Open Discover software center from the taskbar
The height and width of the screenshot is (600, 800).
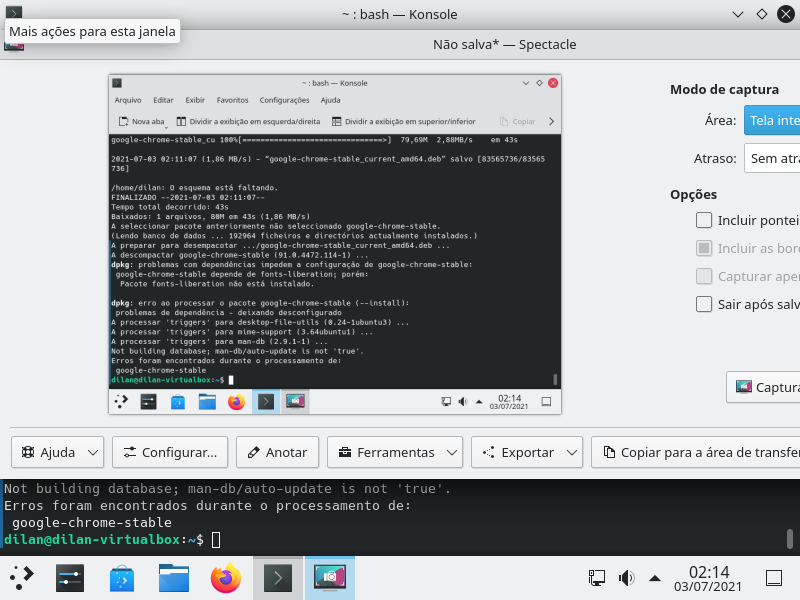[x=122, y=578]
